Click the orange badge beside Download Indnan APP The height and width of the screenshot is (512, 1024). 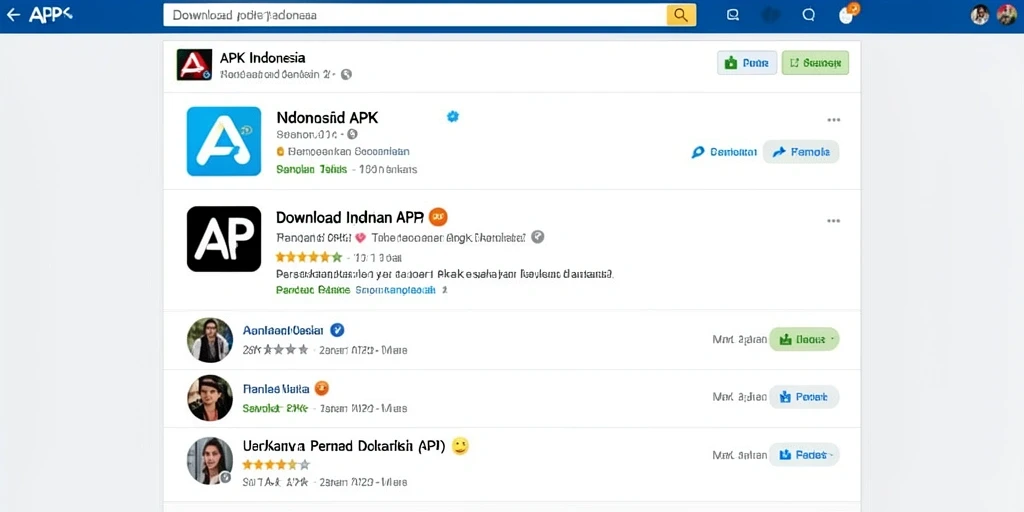(x=438, y=217)
